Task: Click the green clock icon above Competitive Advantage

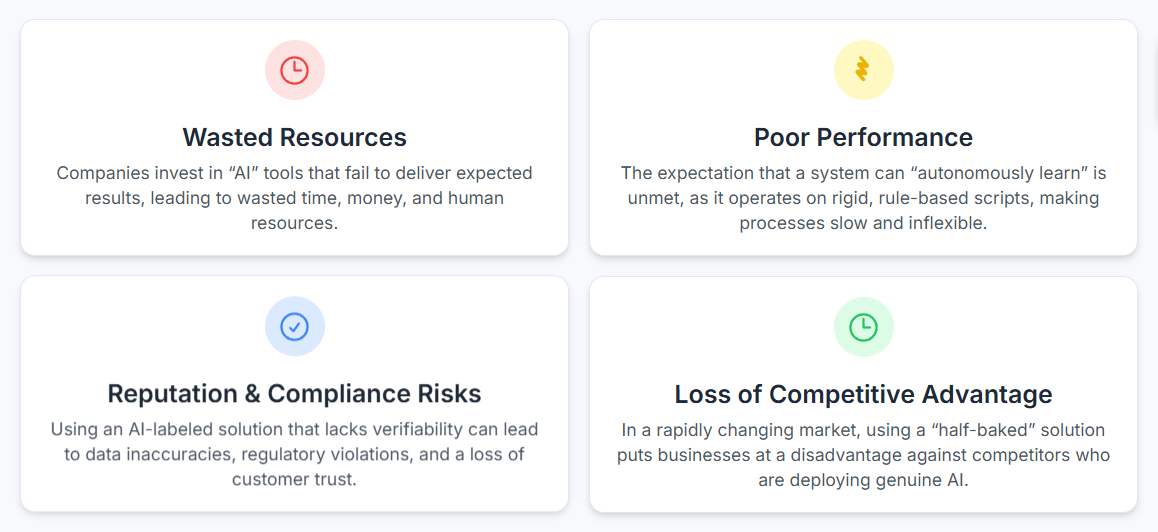Action: coord(863,326)
